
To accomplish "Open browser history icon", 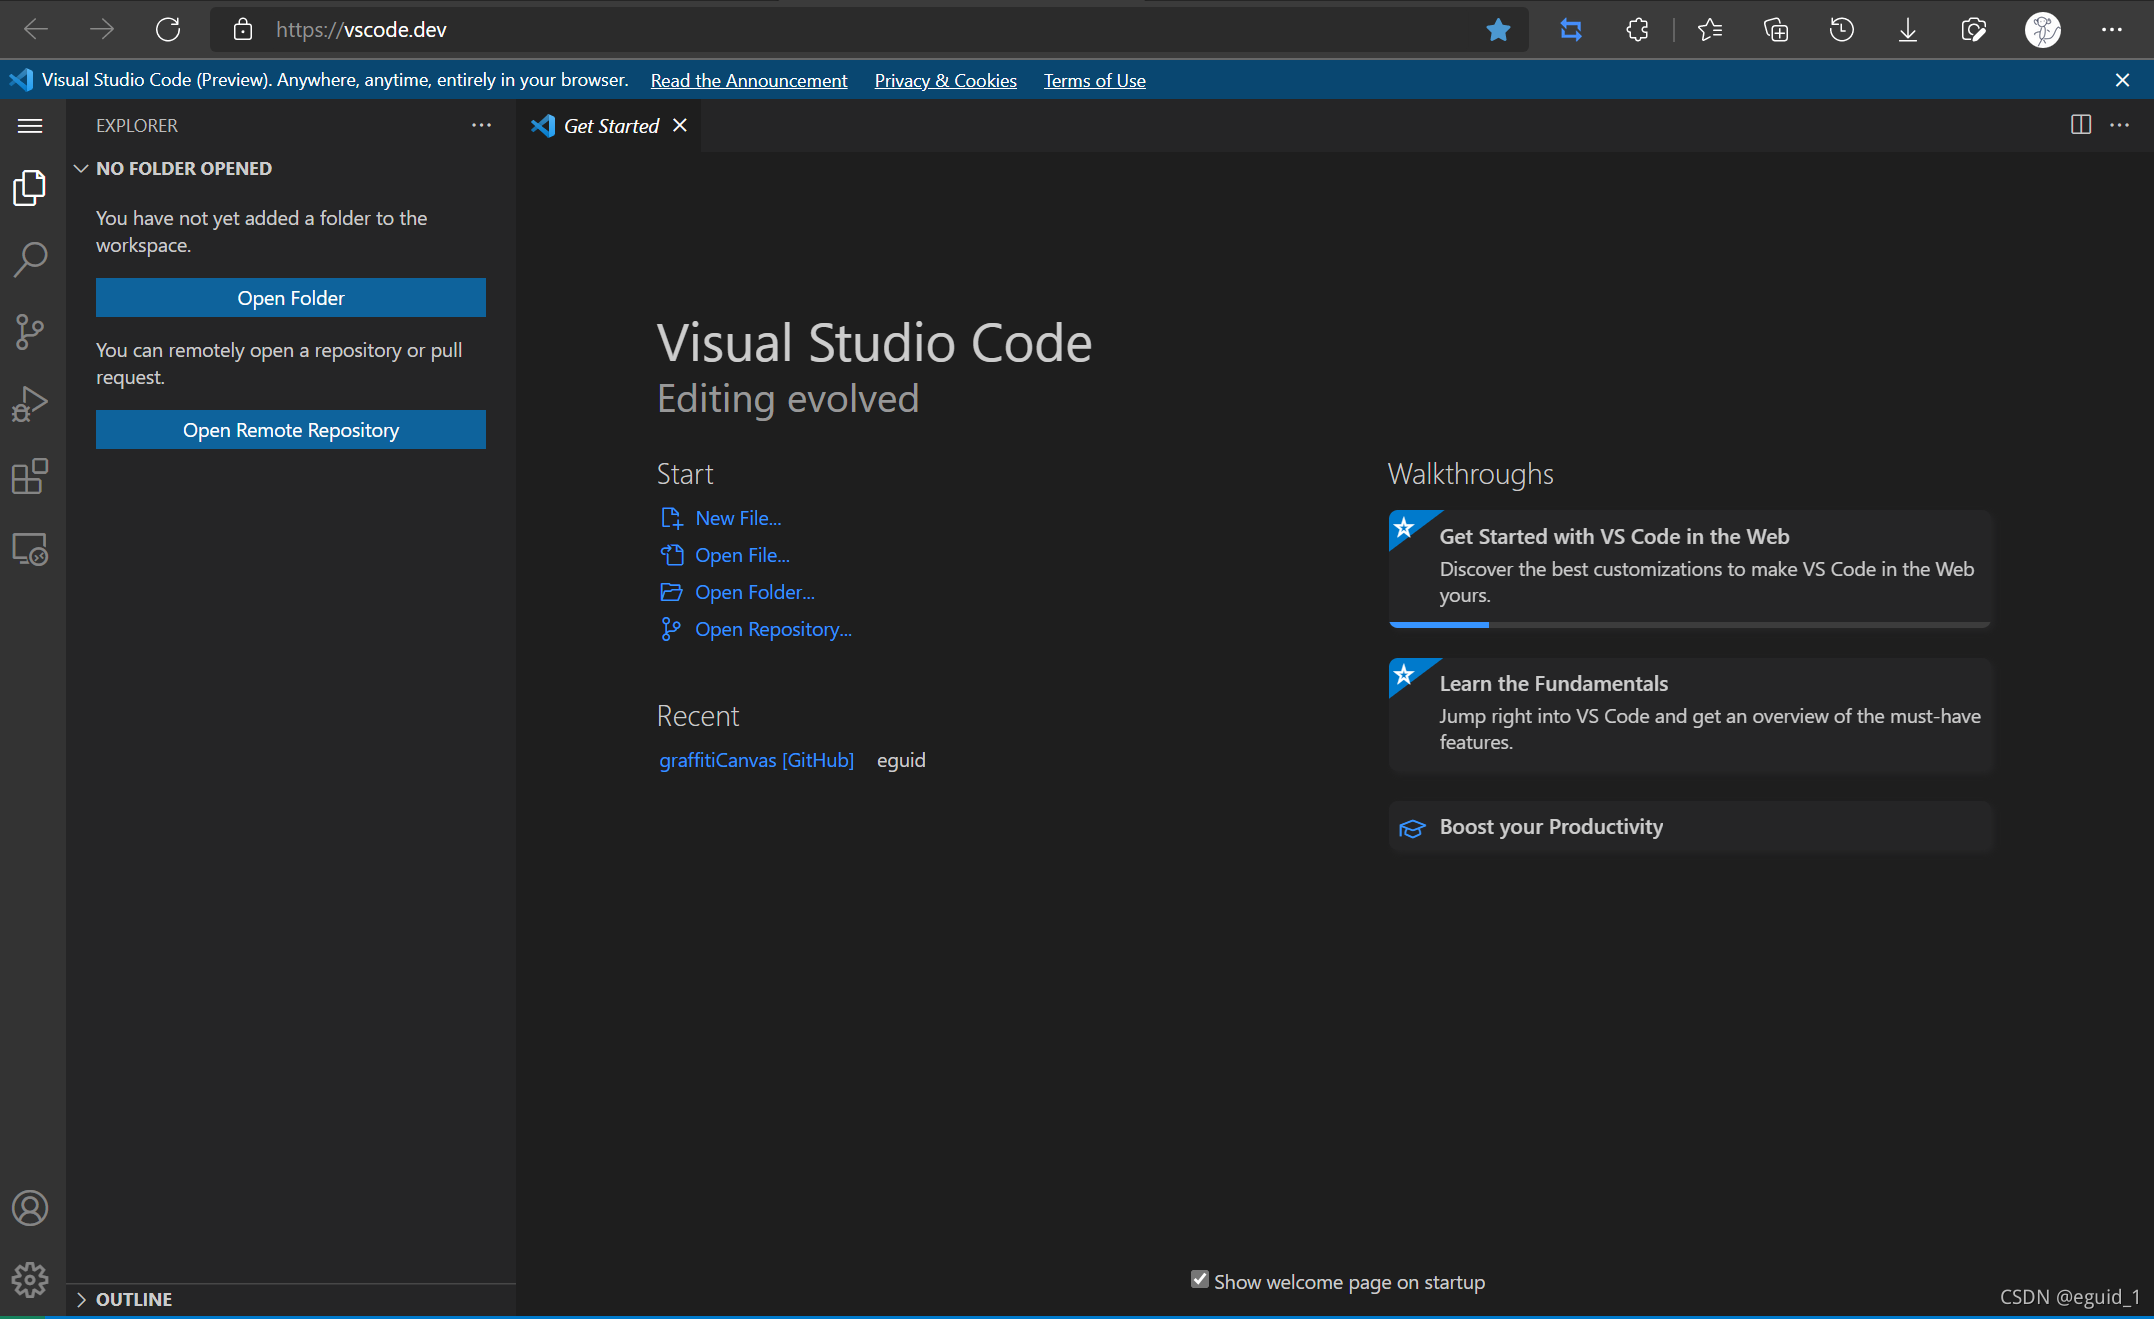I will coord(1842,30).
